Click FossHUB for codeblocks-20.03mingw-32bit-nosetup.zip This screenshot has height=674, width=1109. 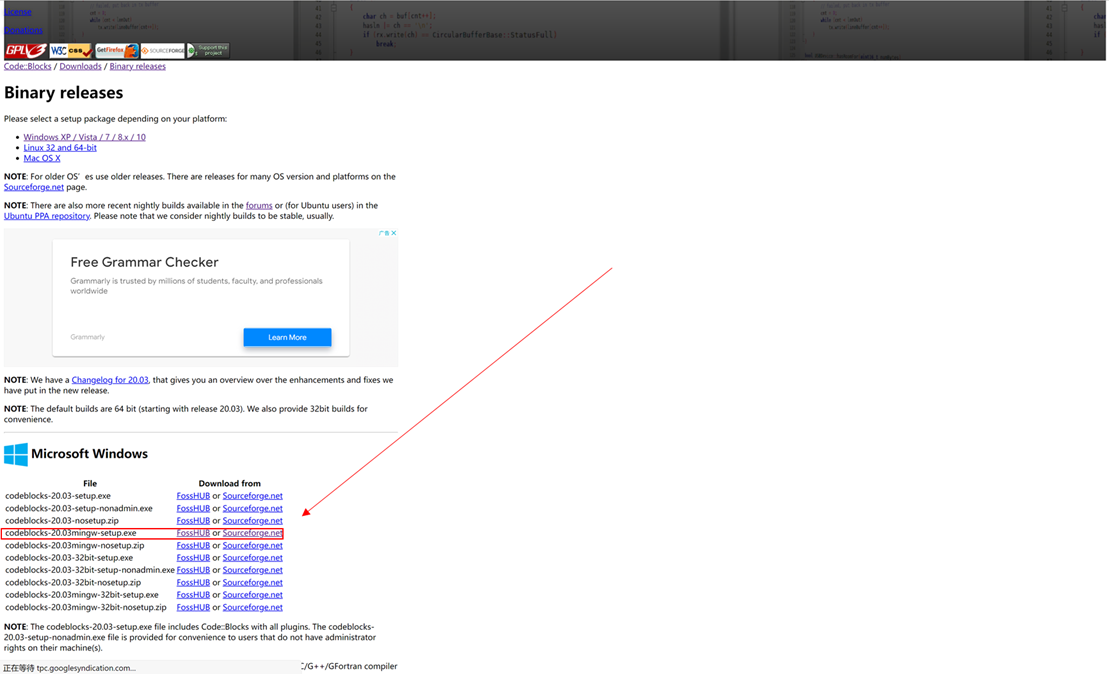point(193,608)
